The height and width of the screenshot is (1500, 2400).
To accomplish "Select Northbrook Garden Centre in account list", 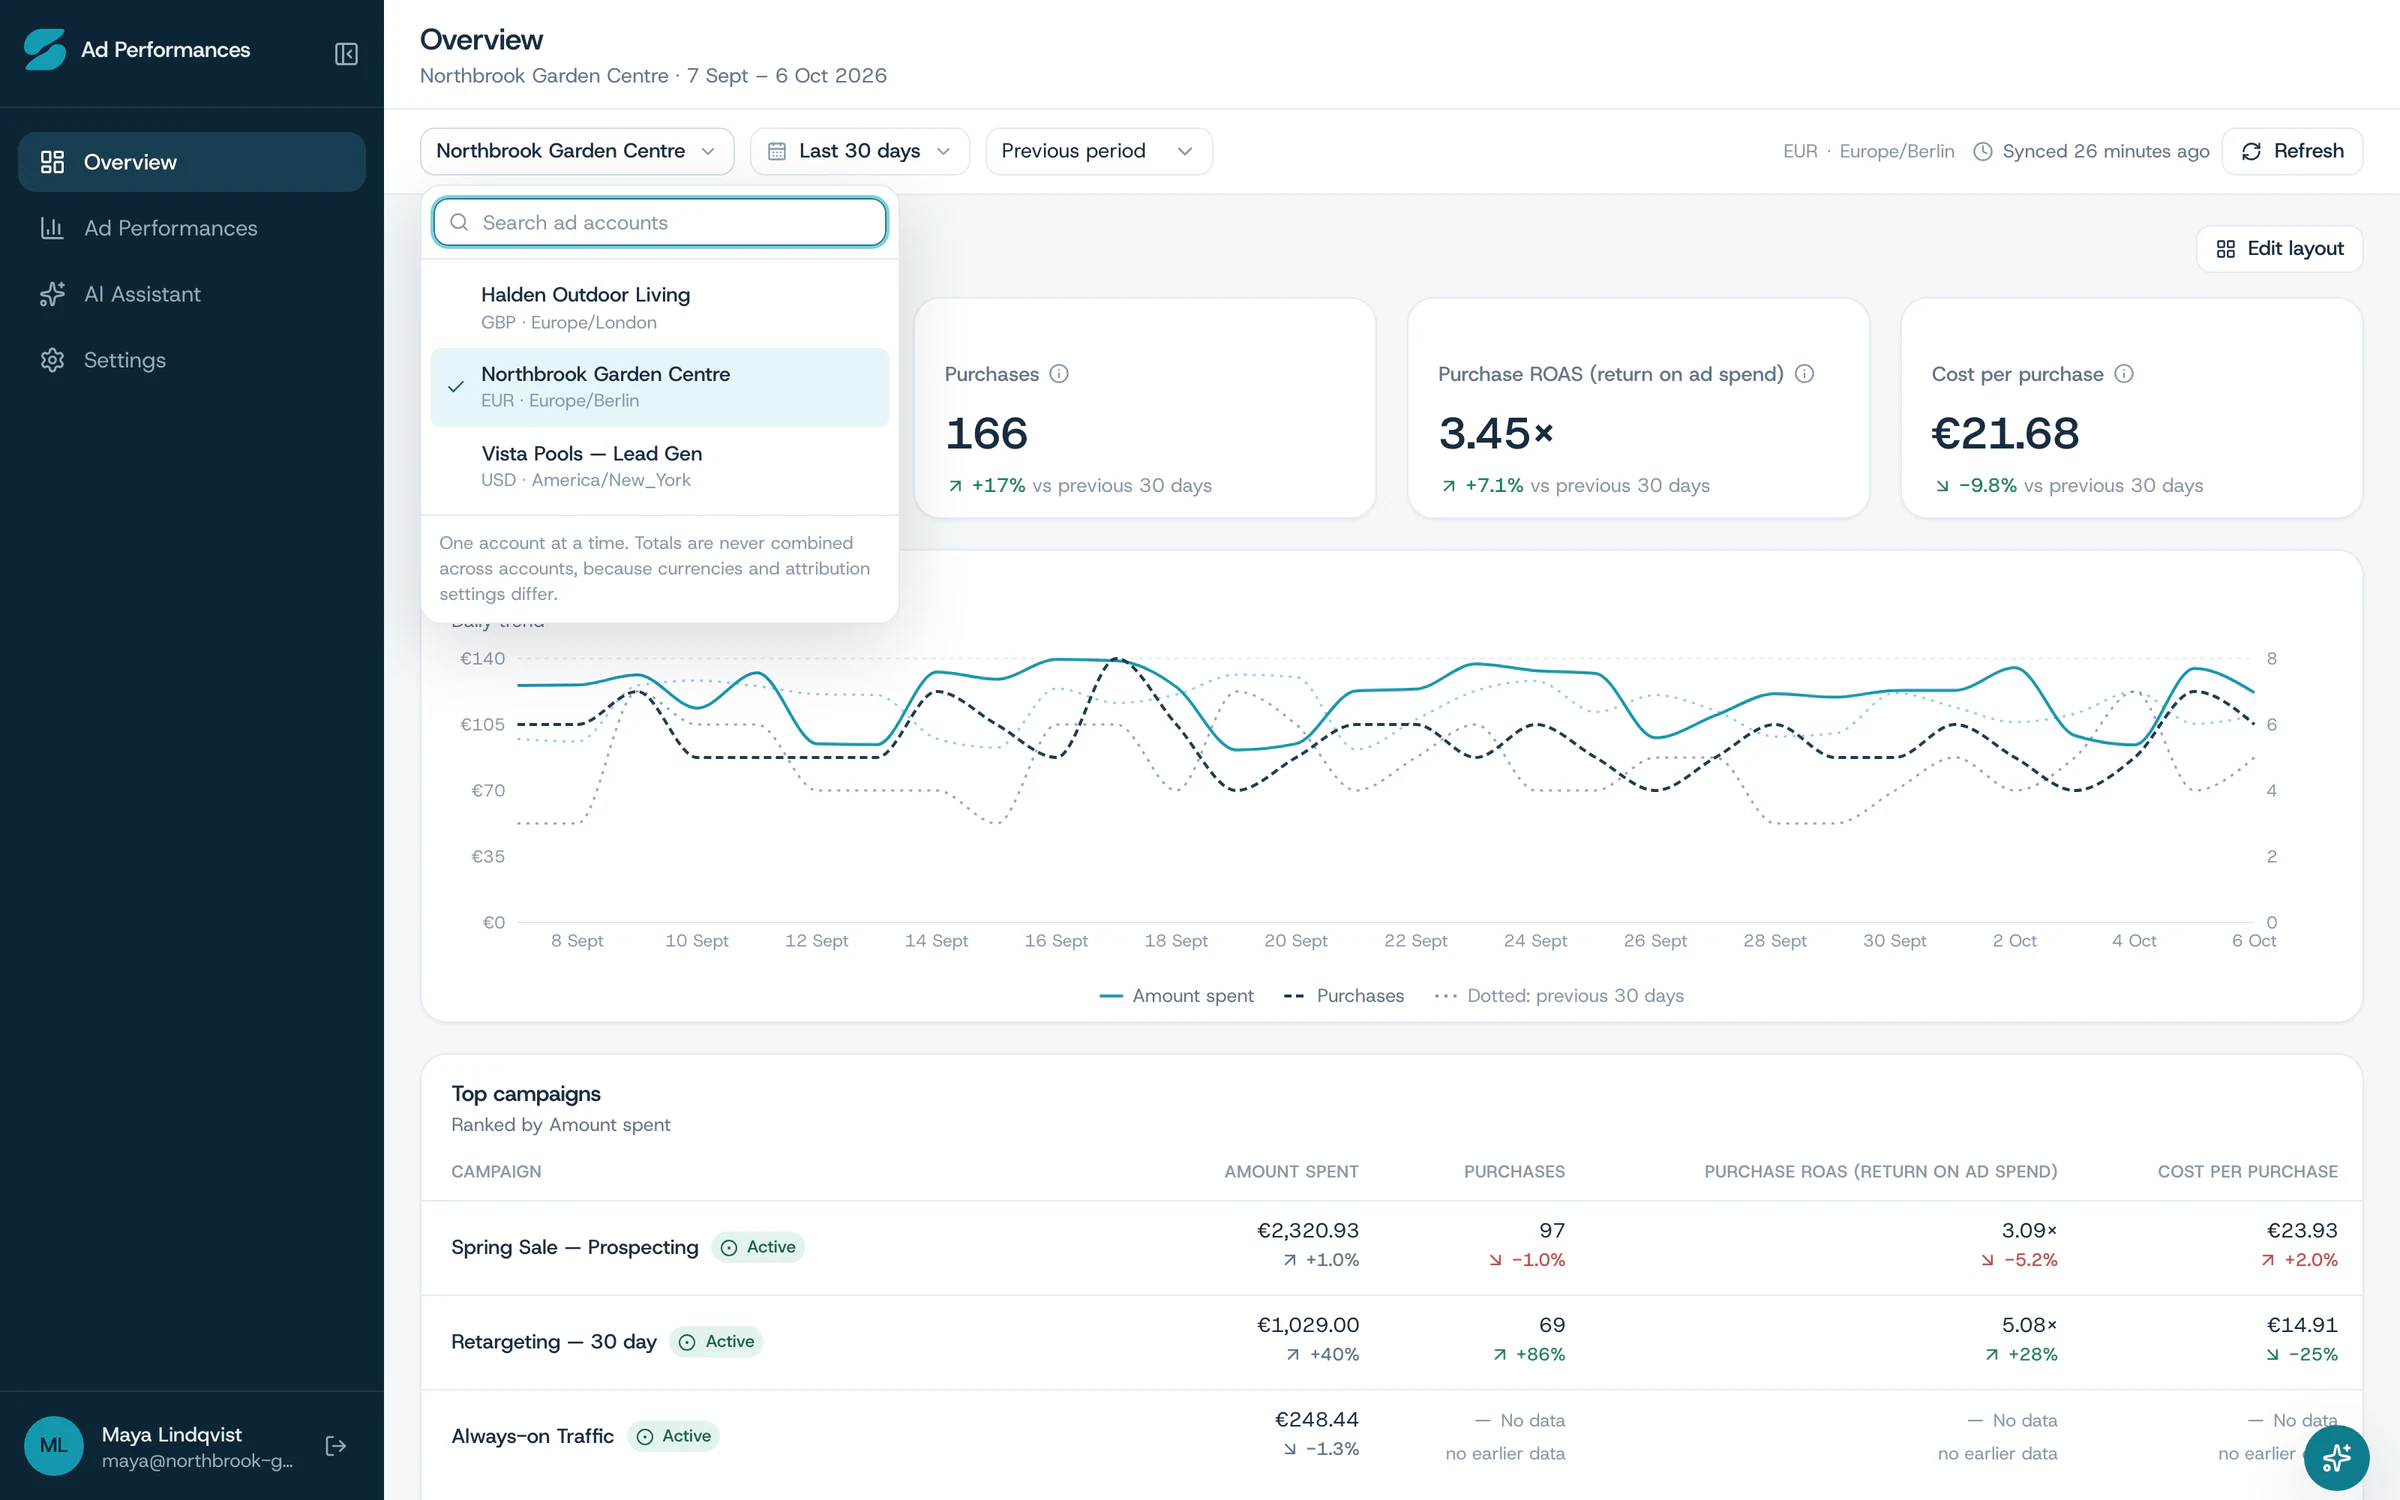I will (x=660, y=387).
